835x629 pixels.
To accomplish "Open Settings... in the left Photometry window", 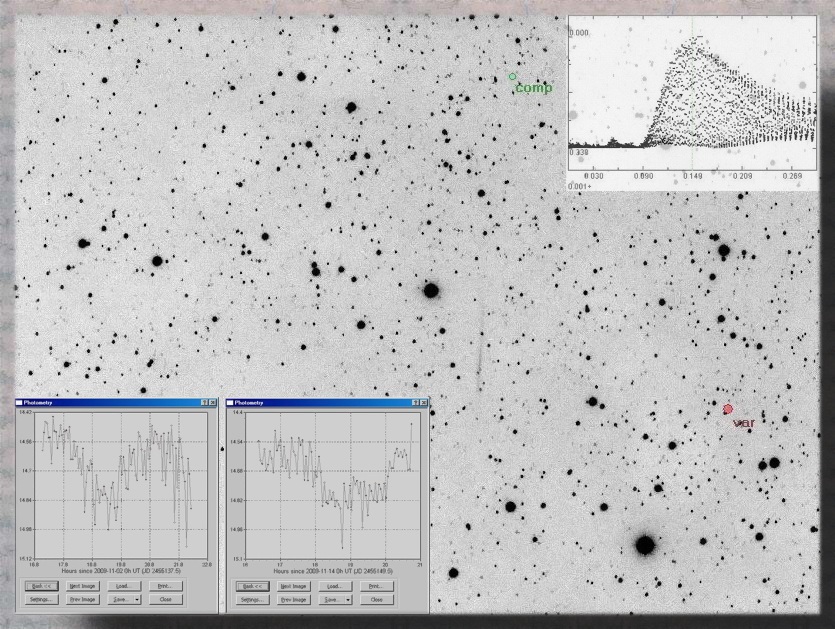I will coord(41,600).
